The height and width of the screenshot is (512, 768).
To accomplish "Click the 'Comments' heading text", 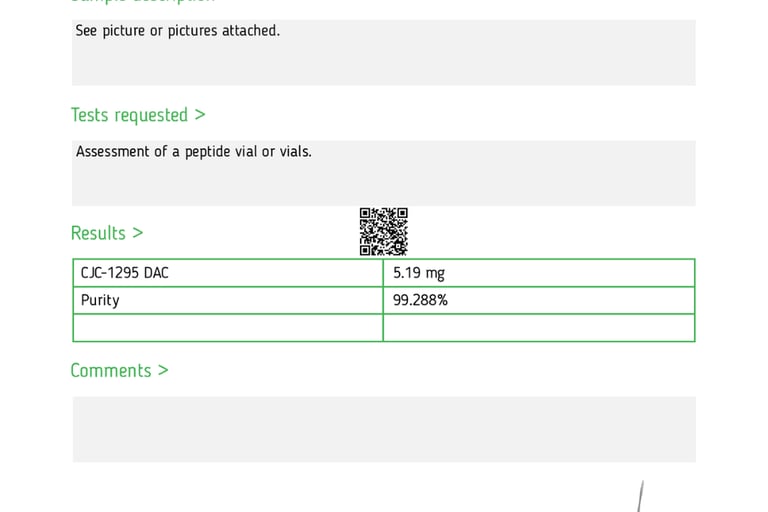I will tap(111, 370).
